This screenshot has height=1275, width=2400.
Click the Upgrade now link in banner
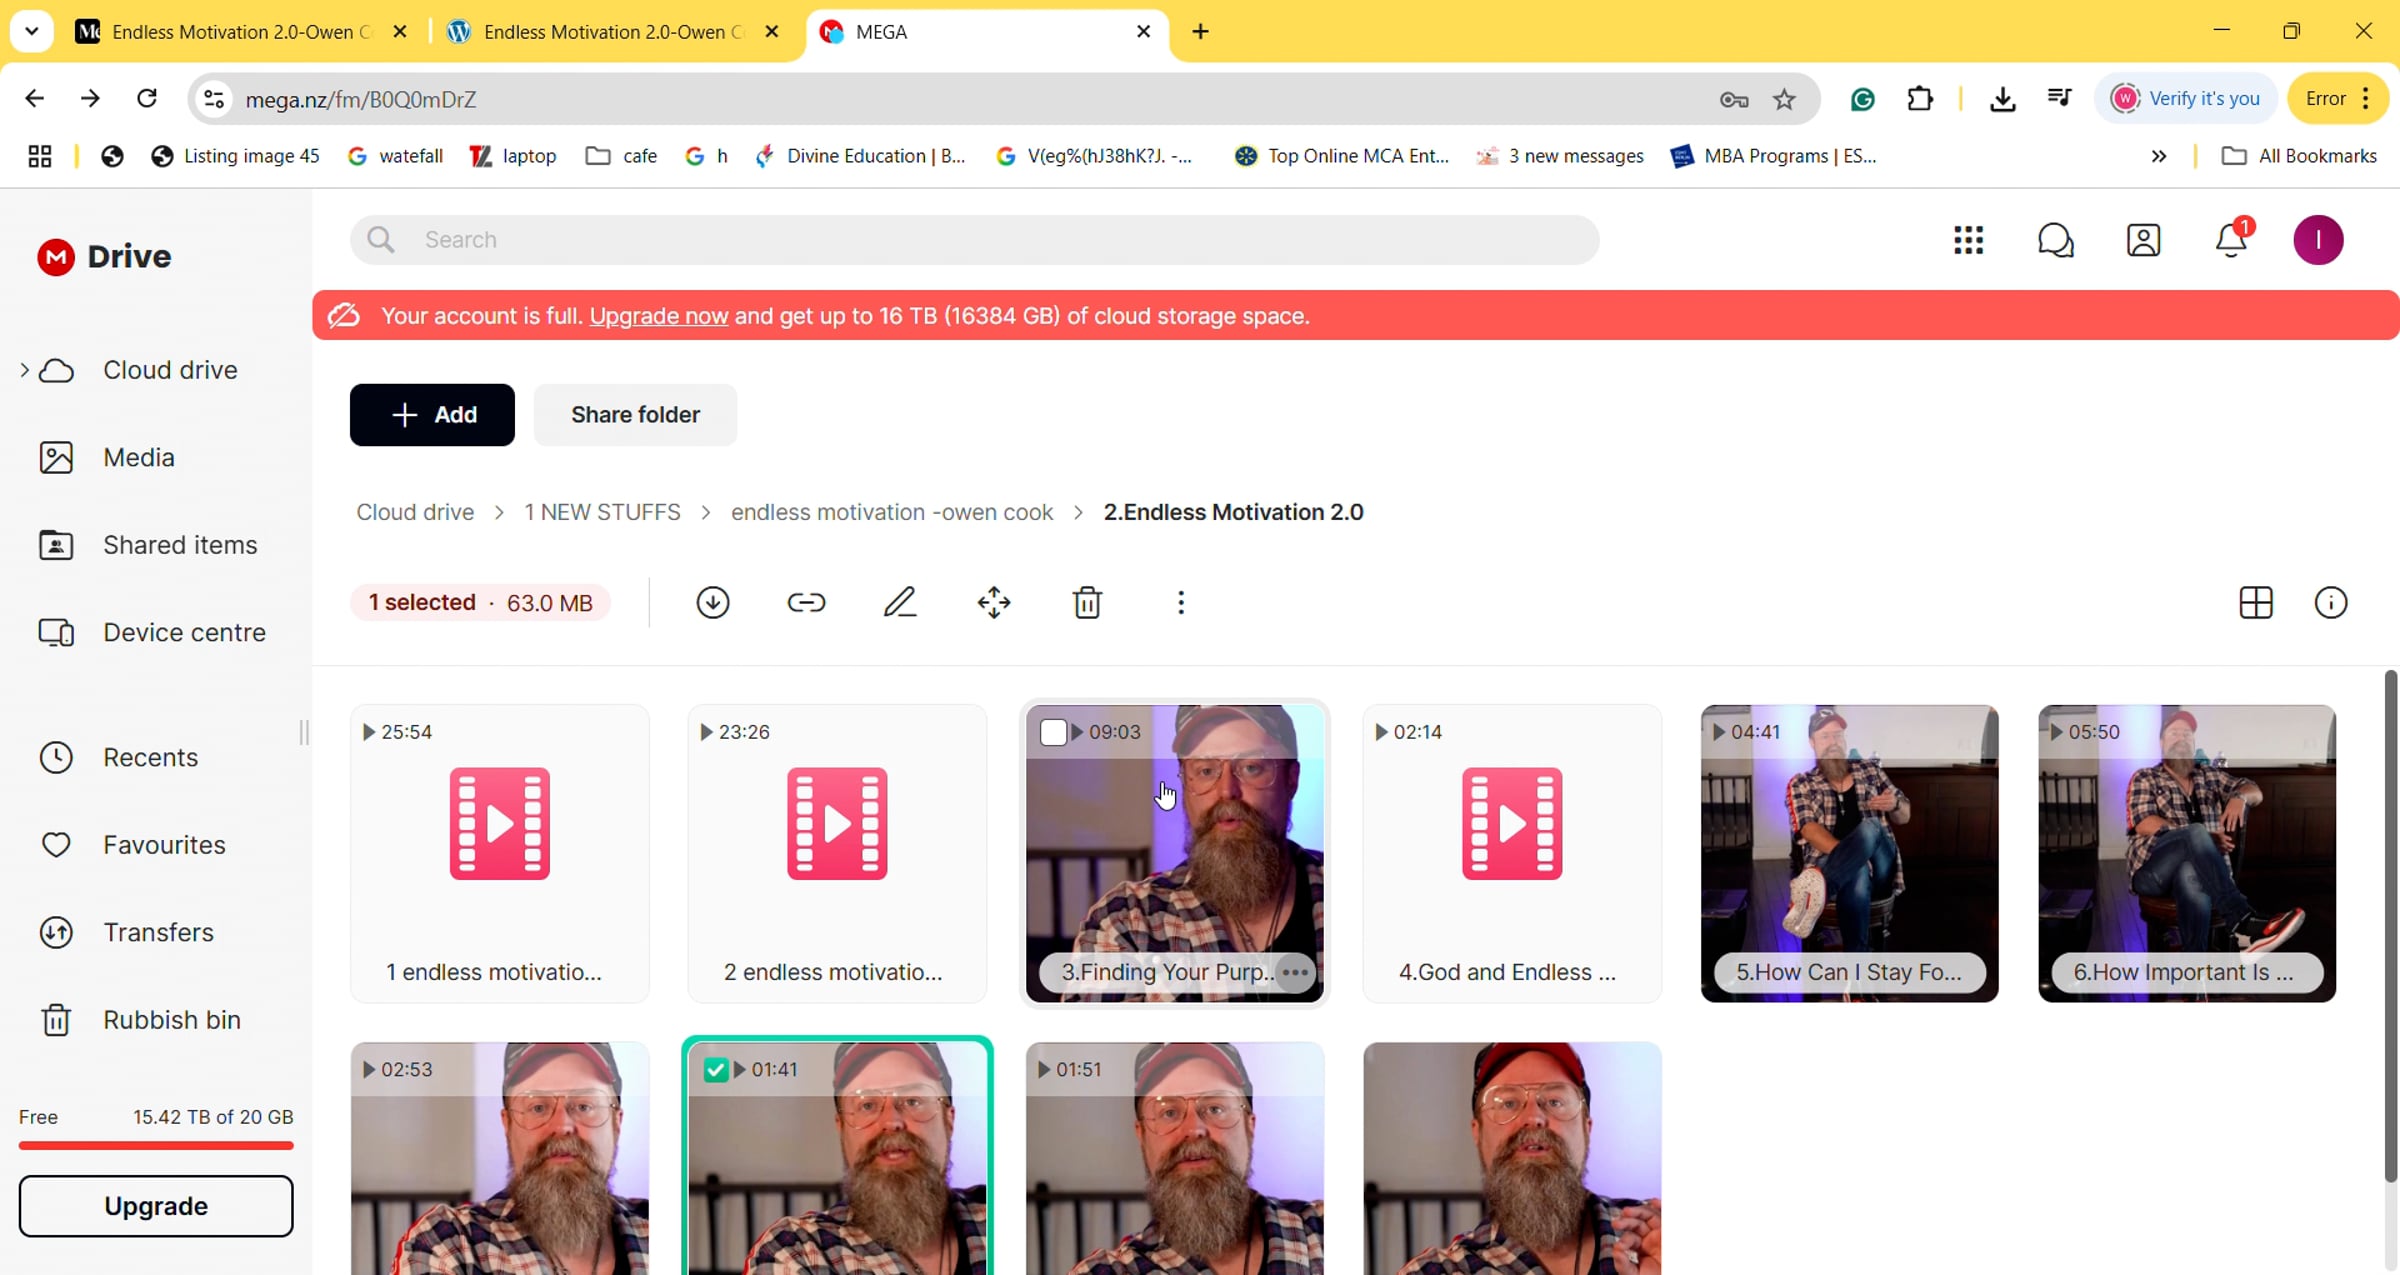[658, 316]
